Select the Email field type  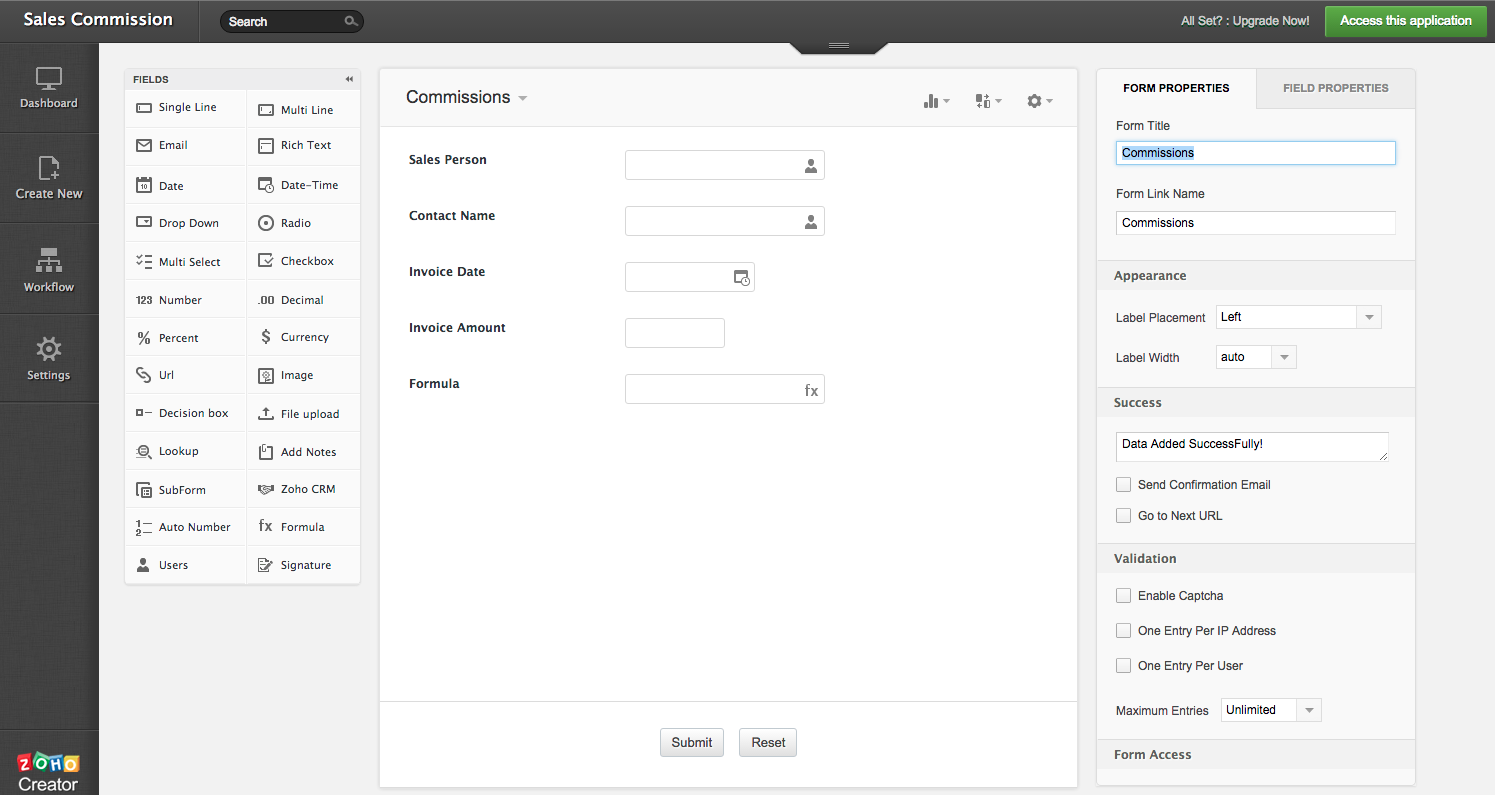pos(172,146)
